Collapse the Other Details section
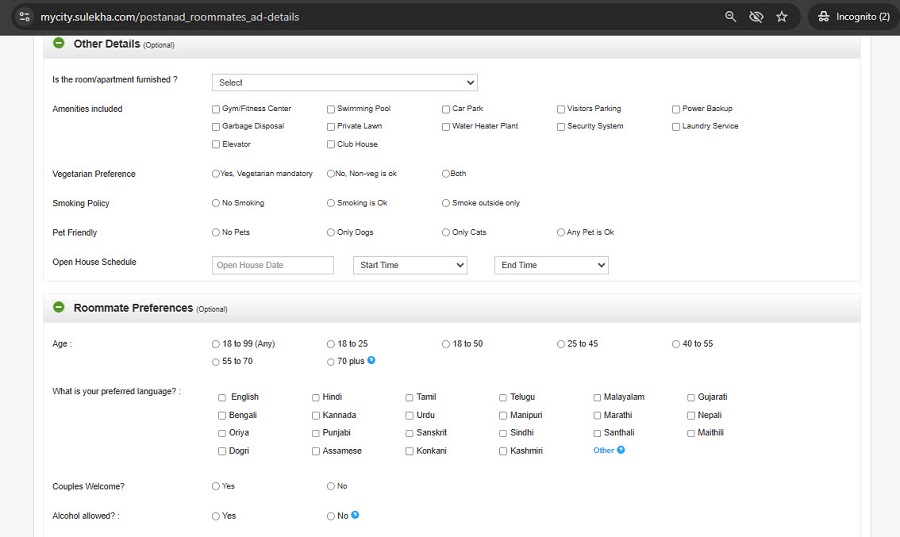 (59, 44)
